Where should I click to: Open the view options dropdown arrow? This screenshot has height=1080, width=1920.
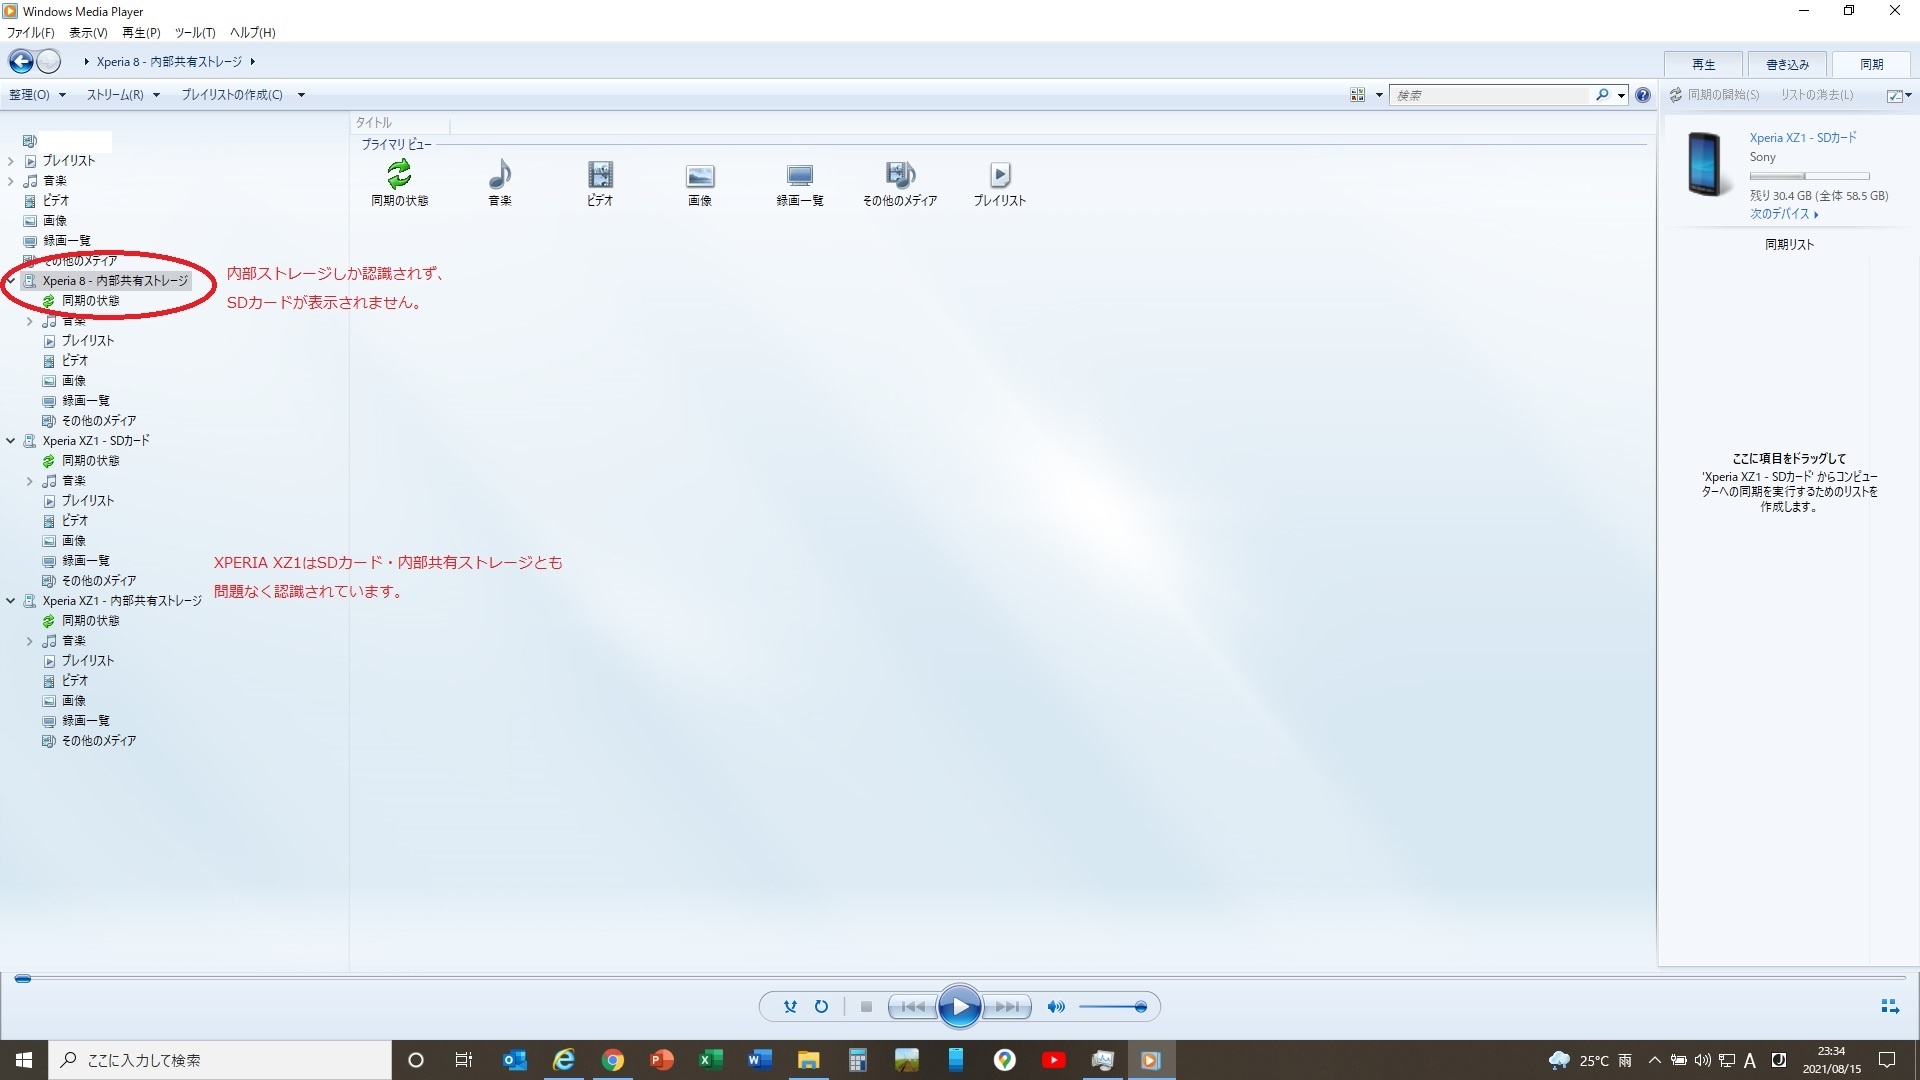(1379, 95)
